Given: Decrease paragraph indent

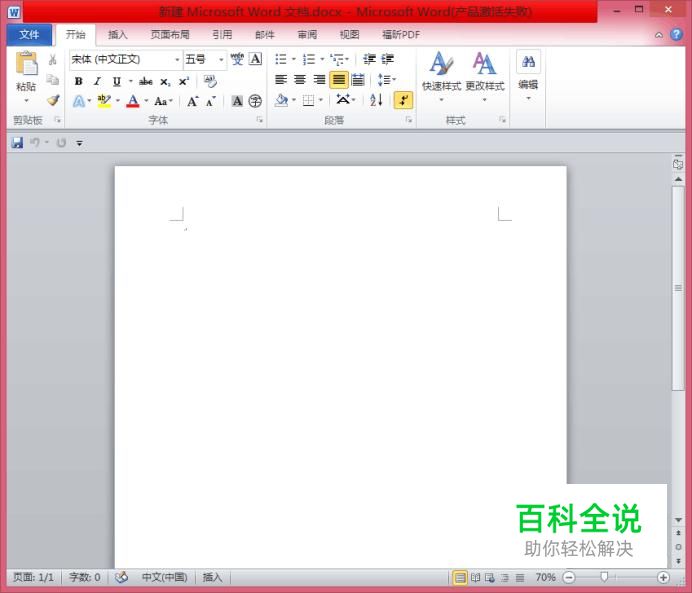Looking at the screenshot, I should pyautogui.click(x=369, y=59).
